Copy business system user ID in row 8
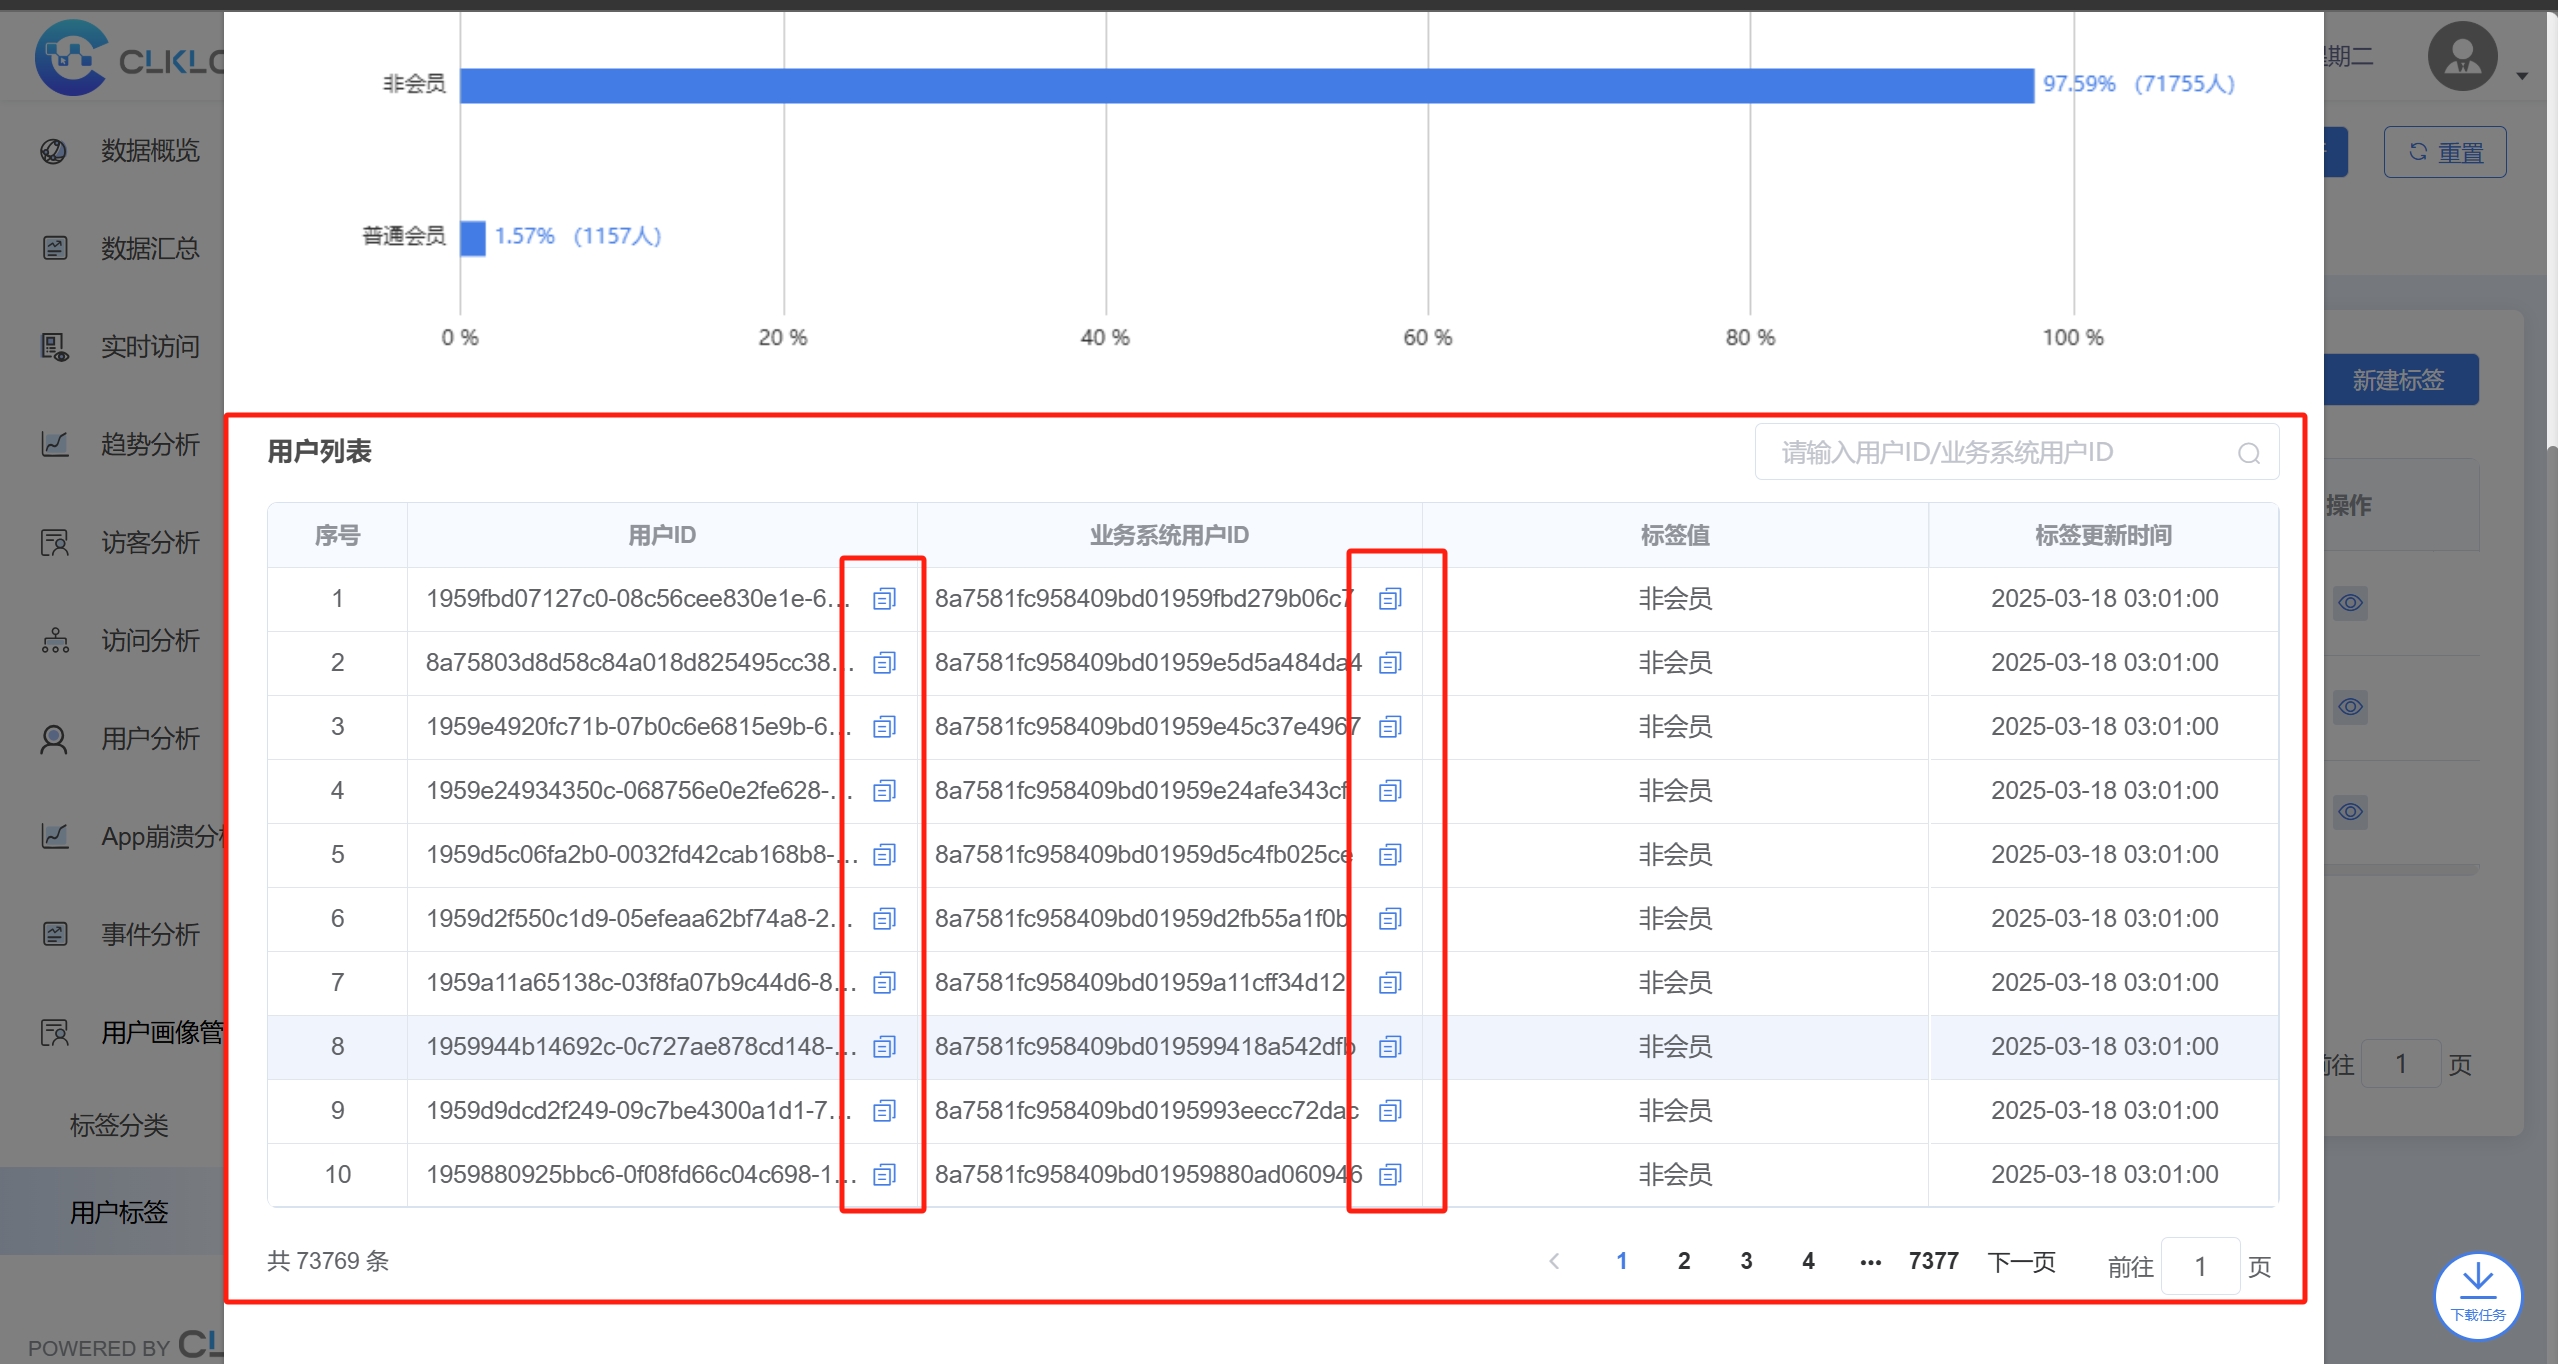2558x1364 pixels. (x=1390, y=1047)
